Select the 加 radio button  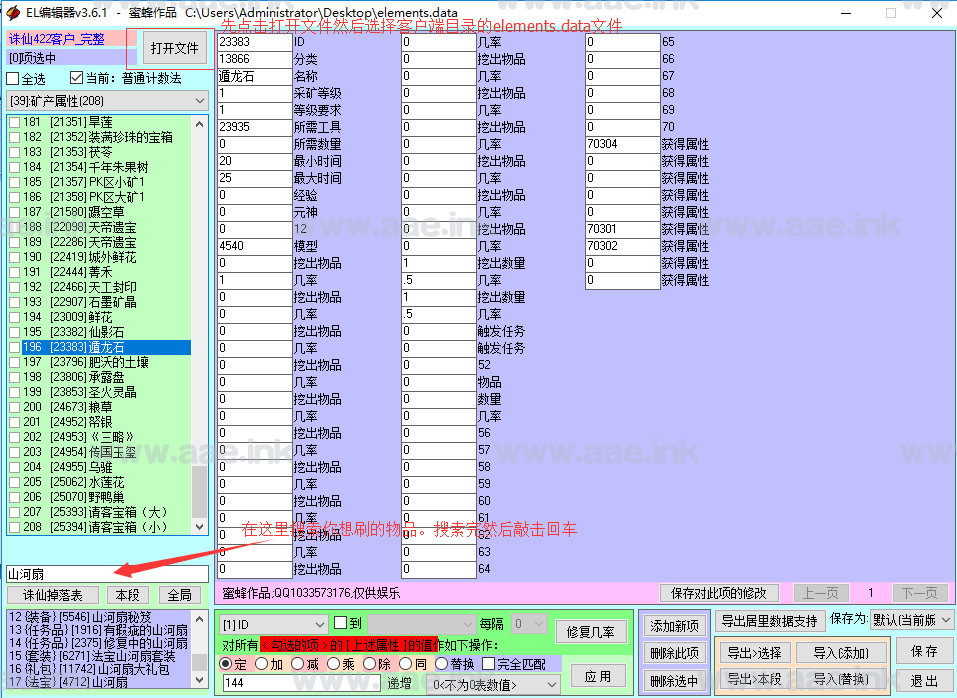tap(262, 664)
